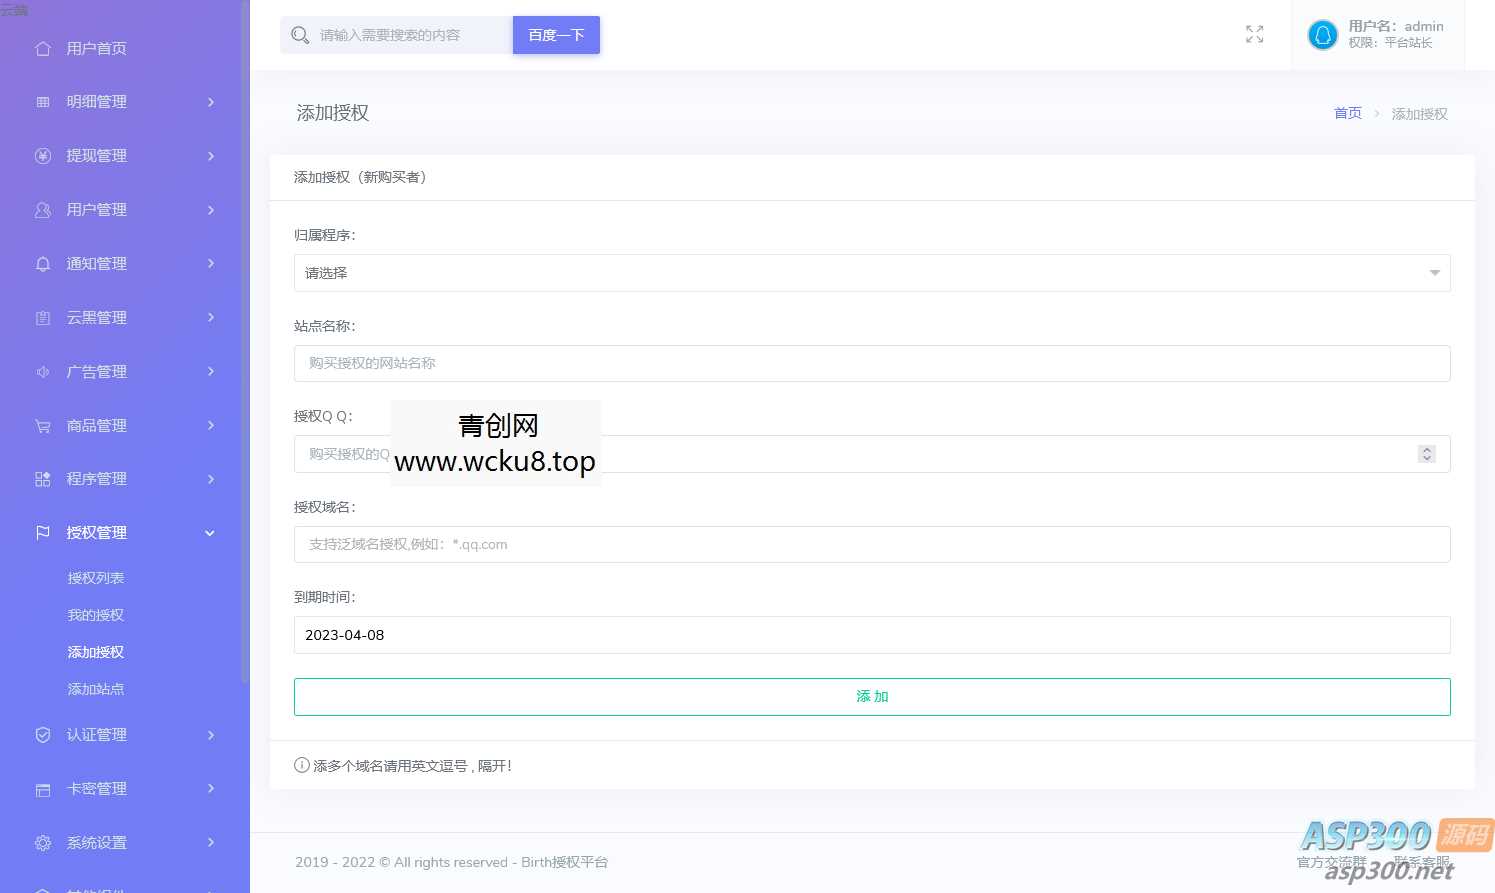Open the 商品管理 shopping cart icon

pos(43,425)
